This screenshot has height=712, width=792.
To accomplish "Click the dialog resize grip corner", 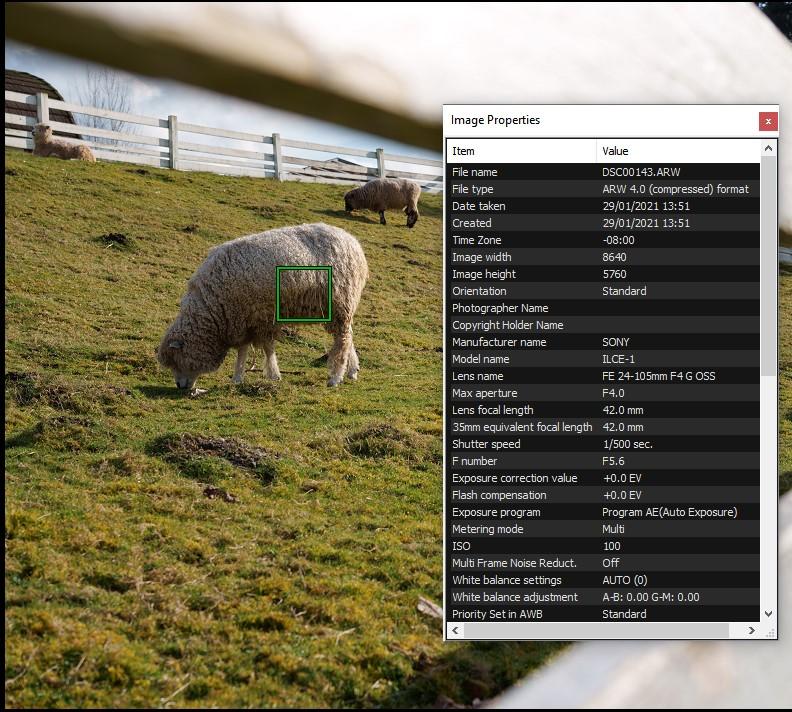I will click(x=770, y=632).
